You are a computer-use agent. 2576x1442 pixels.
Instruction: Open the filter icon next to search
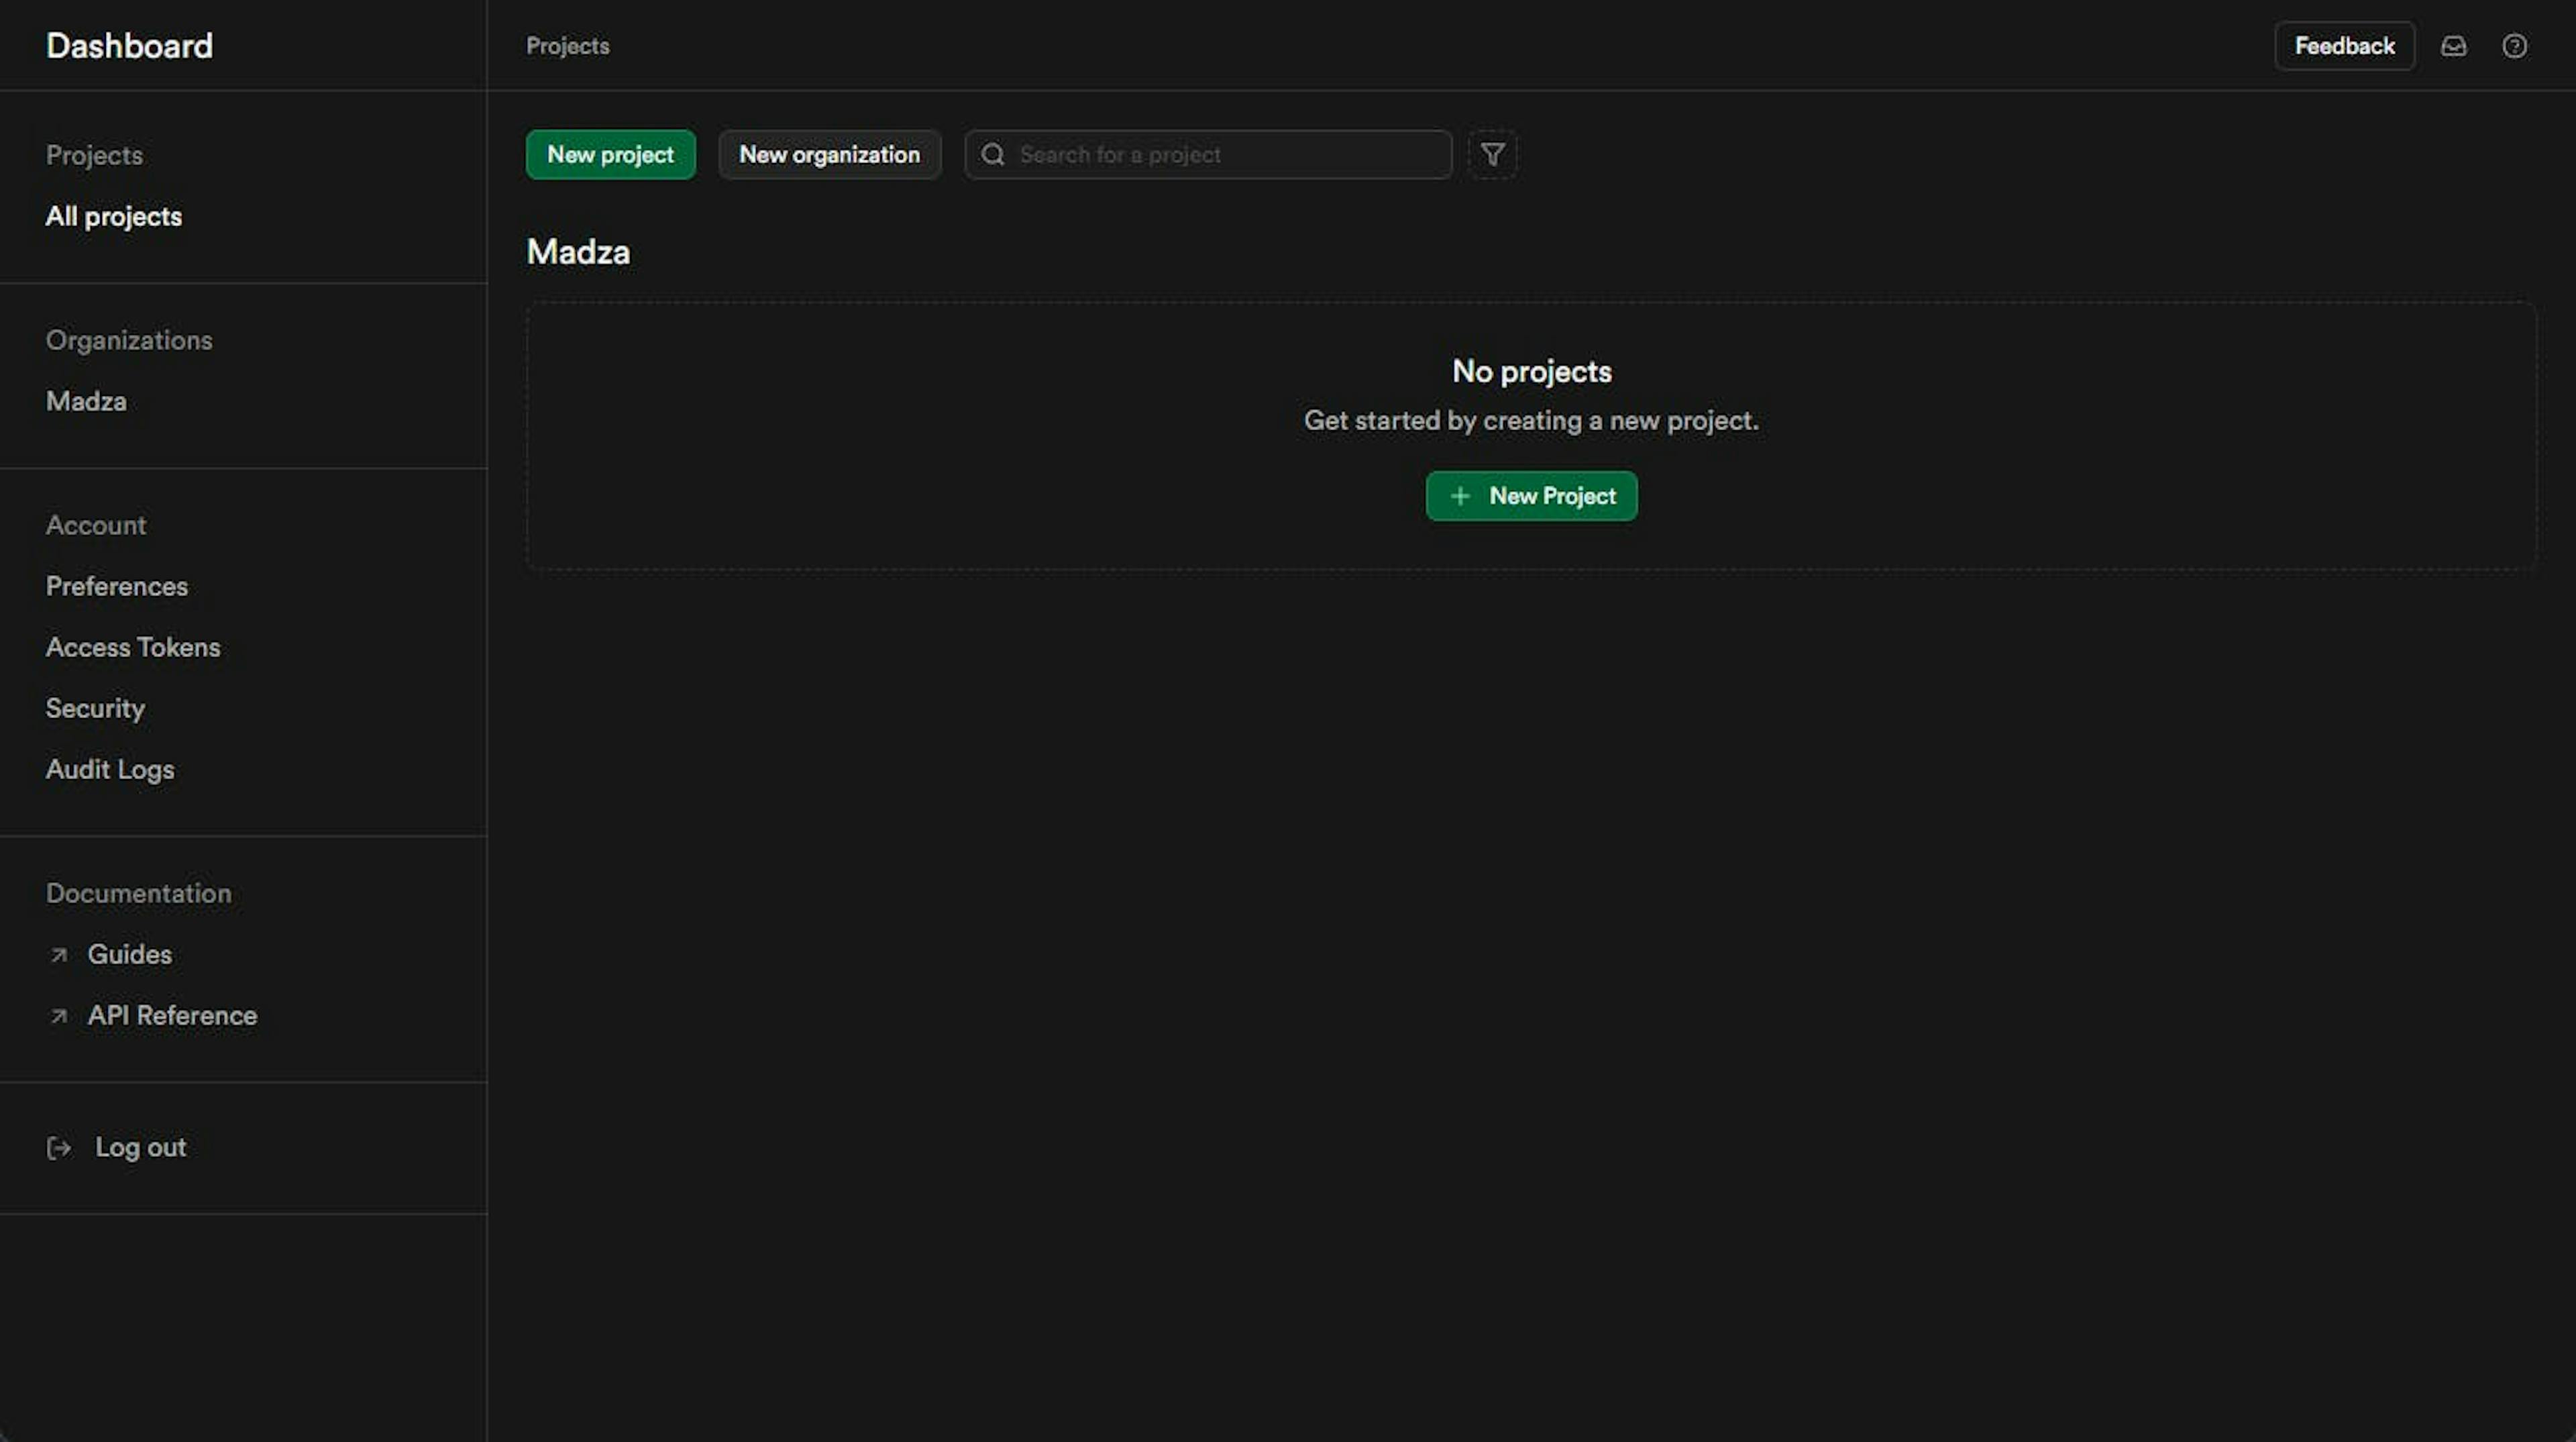[x=1492, y=155]
